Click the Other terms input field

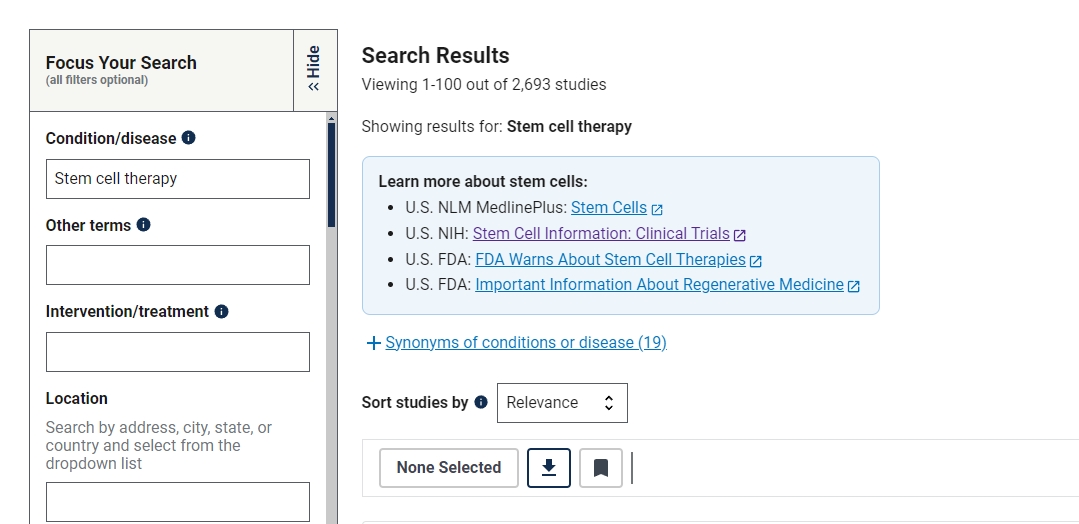(x=178, y=265)
